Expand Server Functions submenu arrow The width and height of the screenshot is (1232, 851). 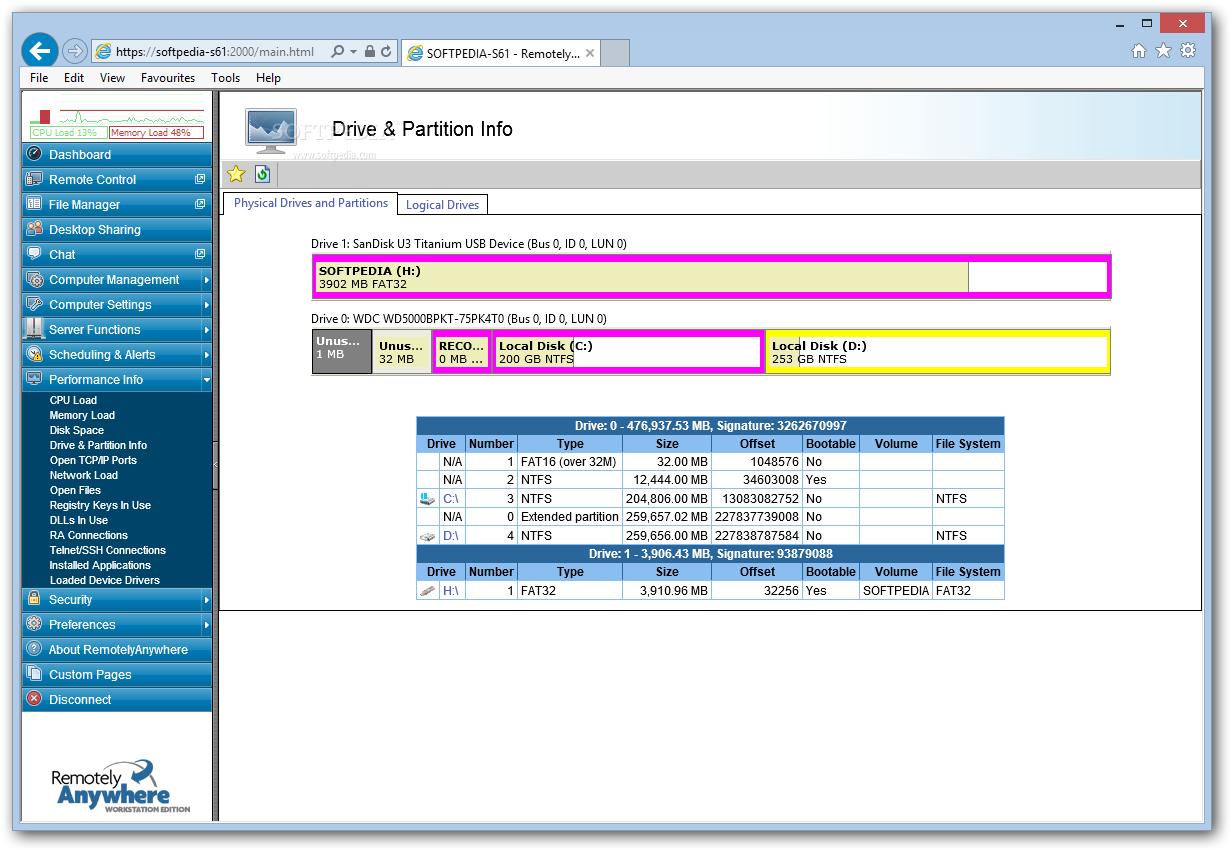(207, 330)
